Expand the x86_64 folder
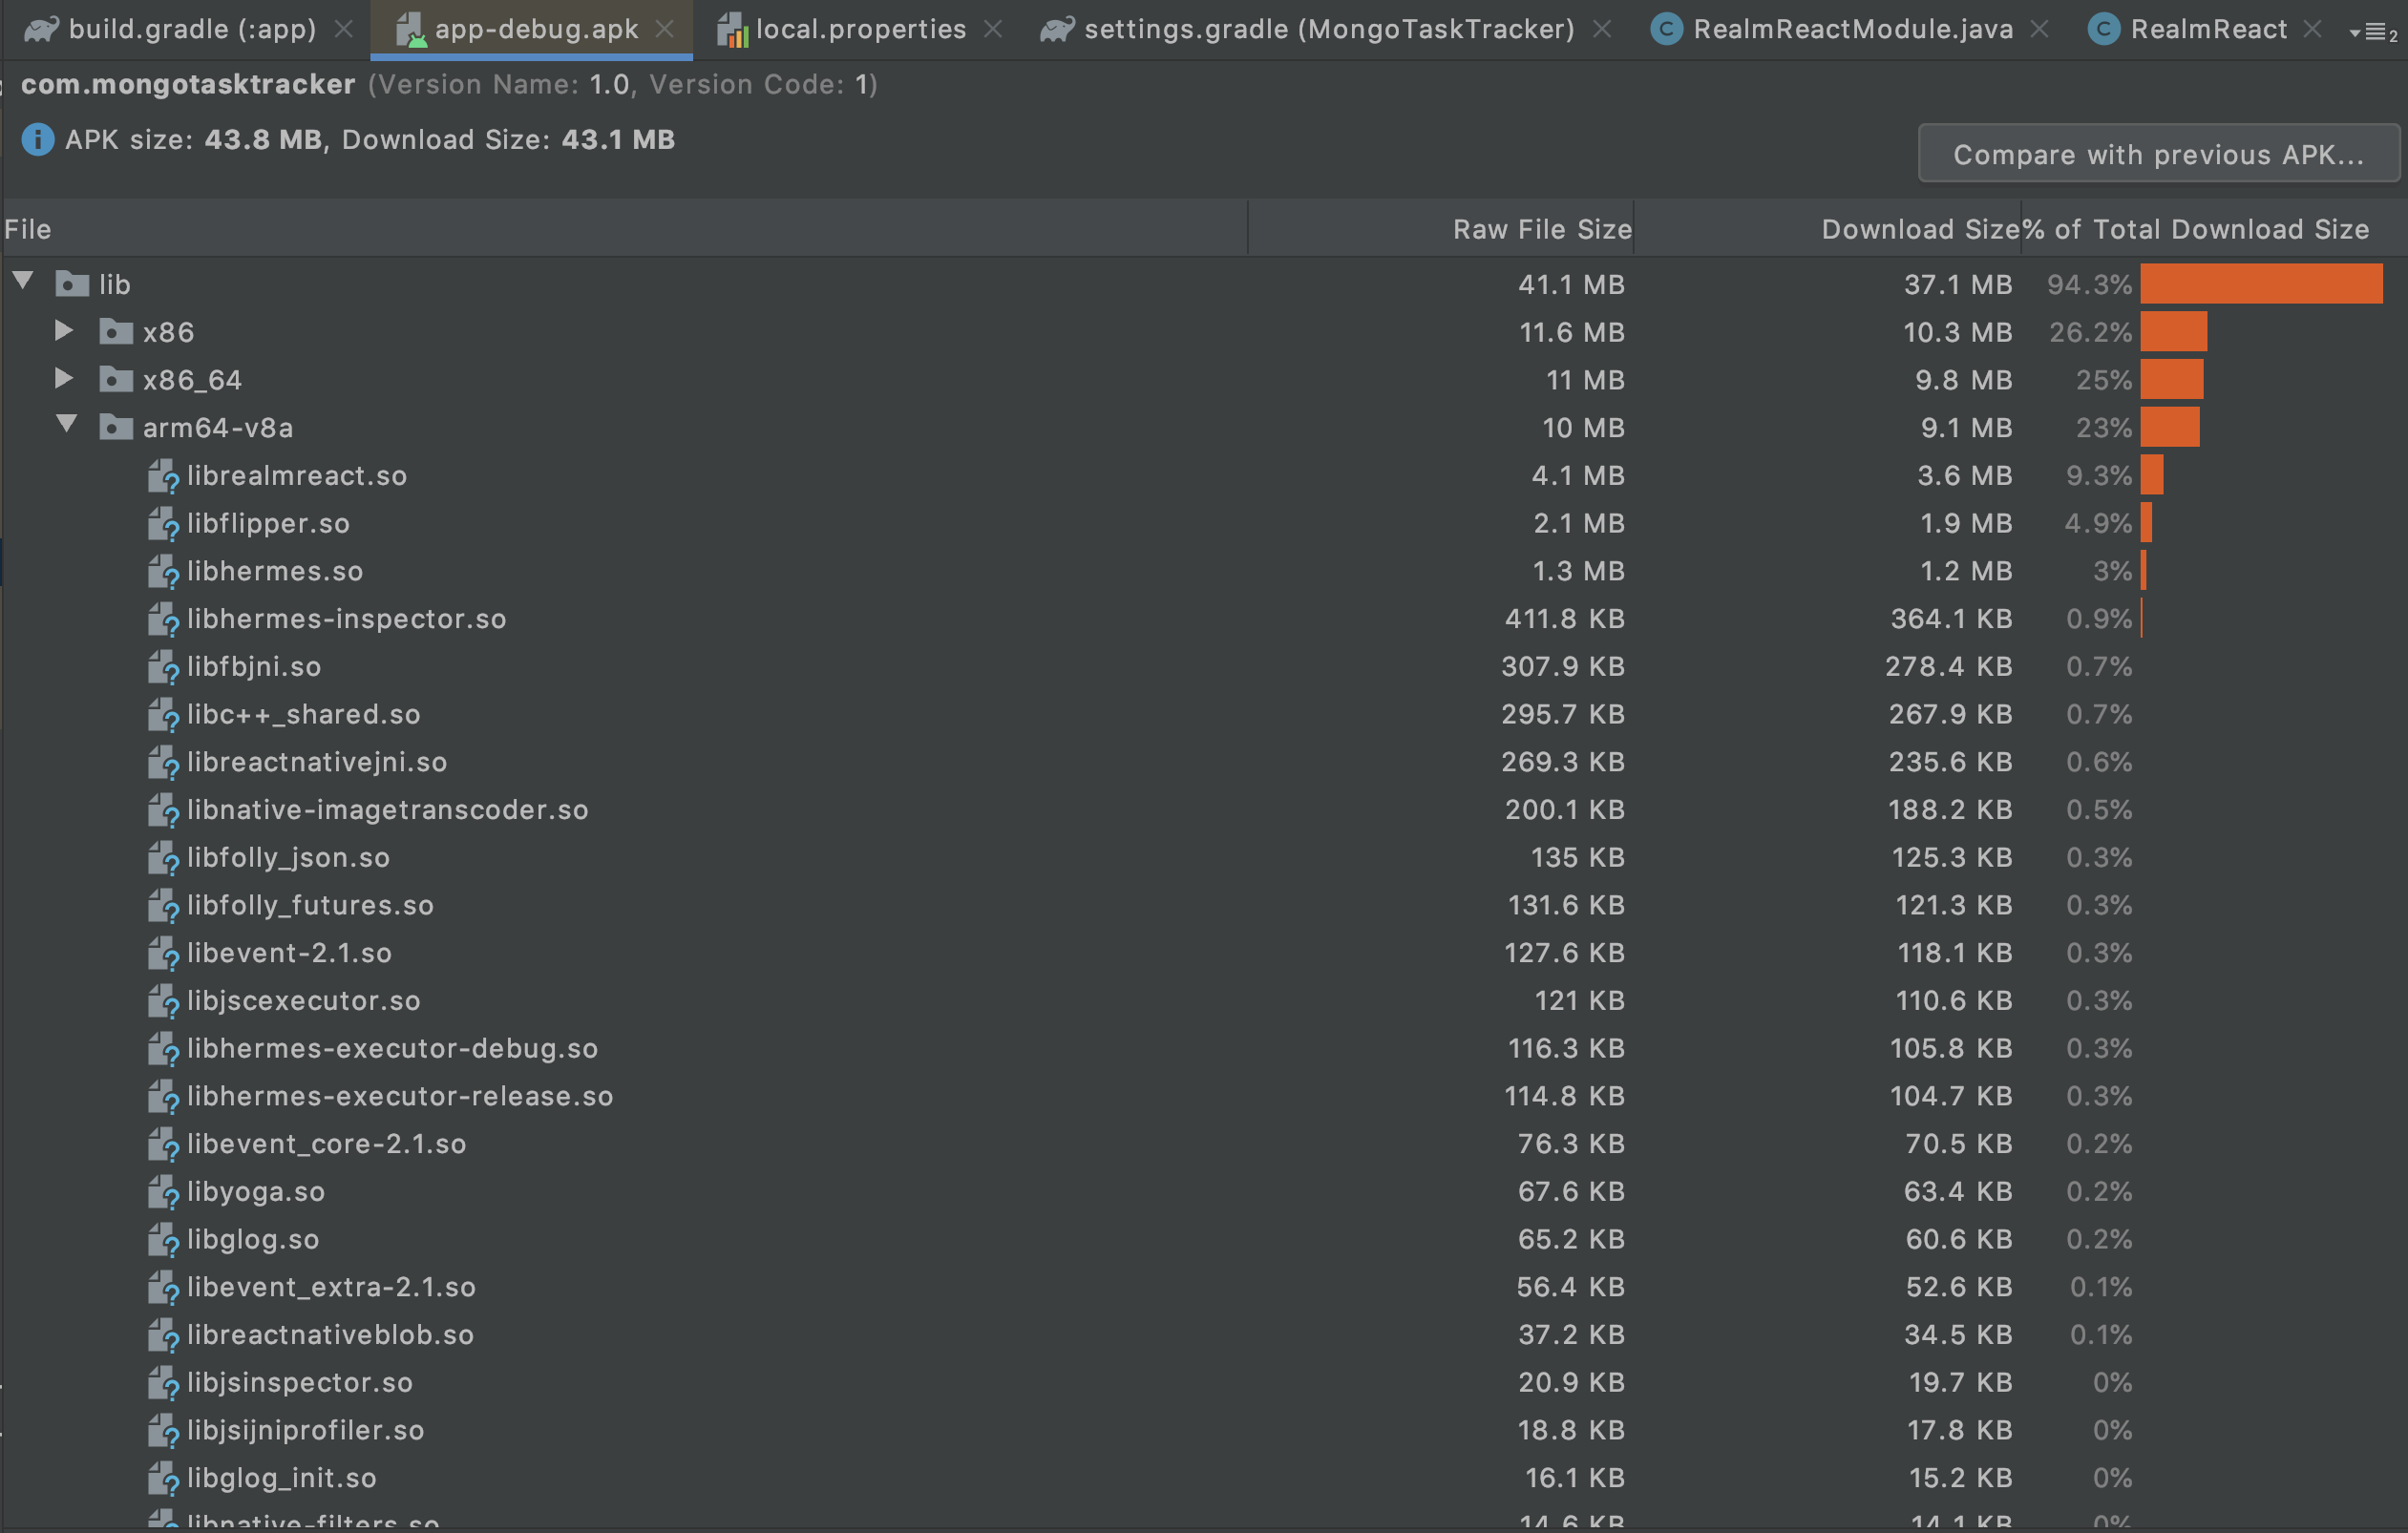This screenshot has height=1533, width=2408. pos(64,379)
